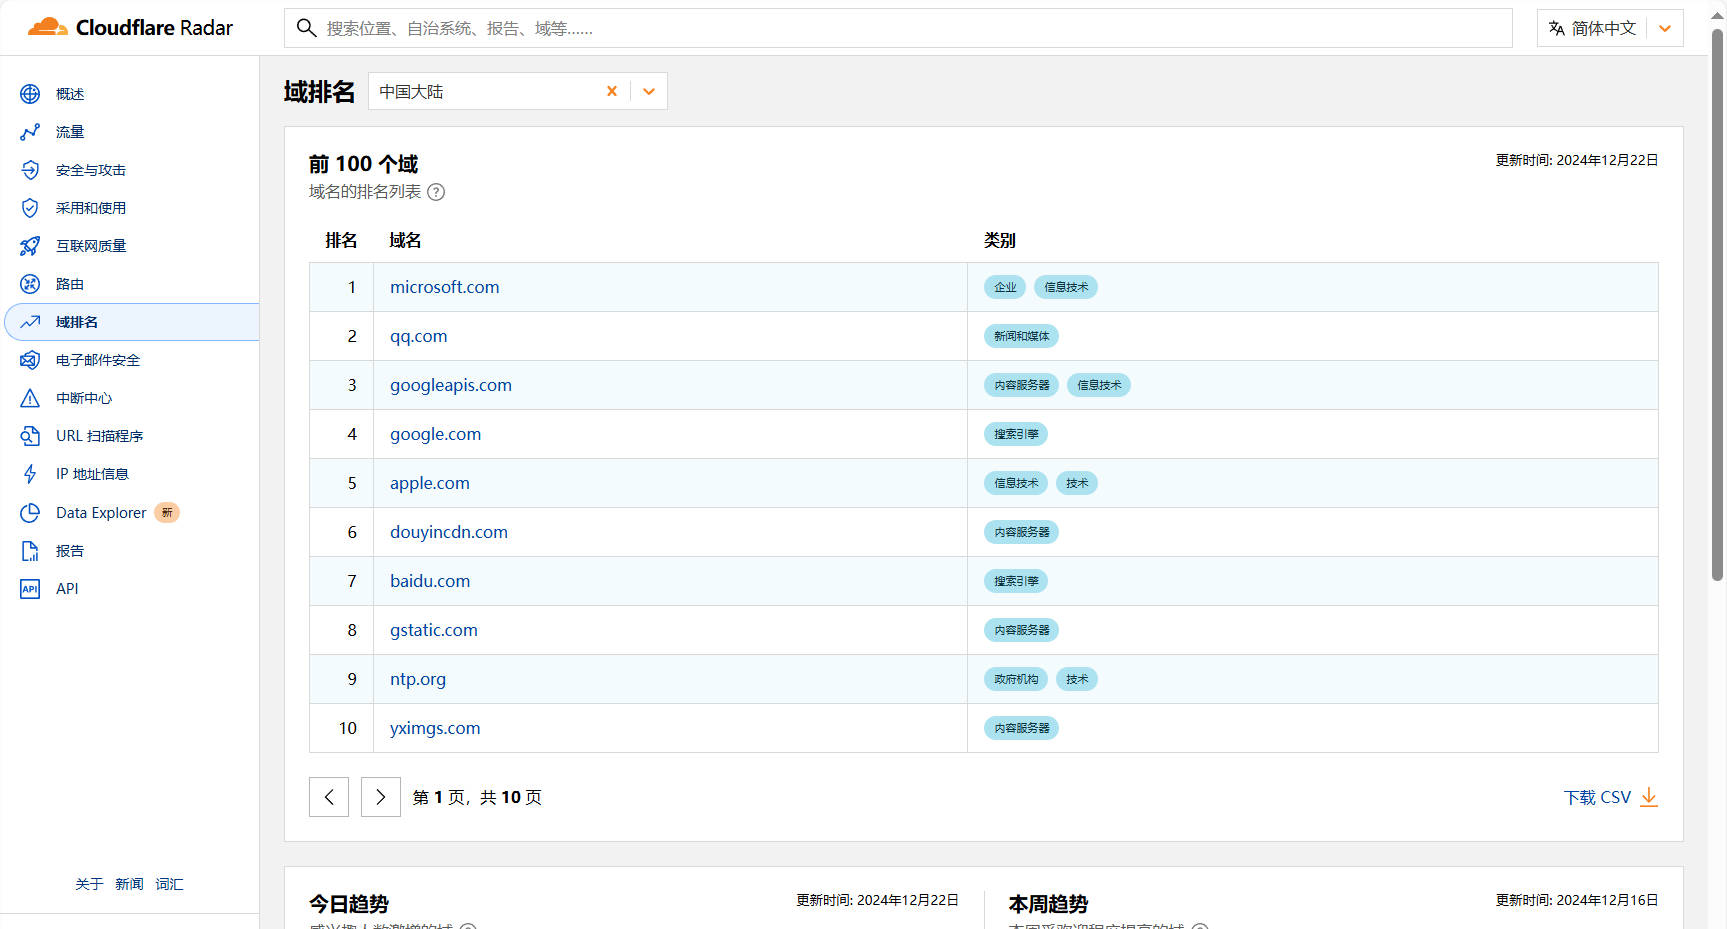This screenshot has height=929, width=1727.
Task: Click the help question icon beside 域名的排名列表
Action: coord(436,192)
